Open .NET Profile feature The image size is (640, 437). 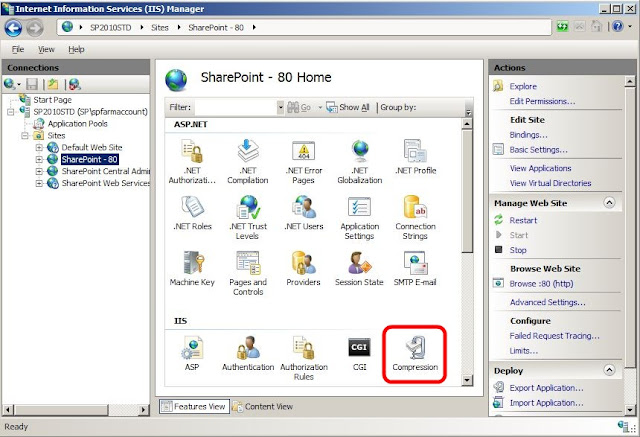point(416,157)
